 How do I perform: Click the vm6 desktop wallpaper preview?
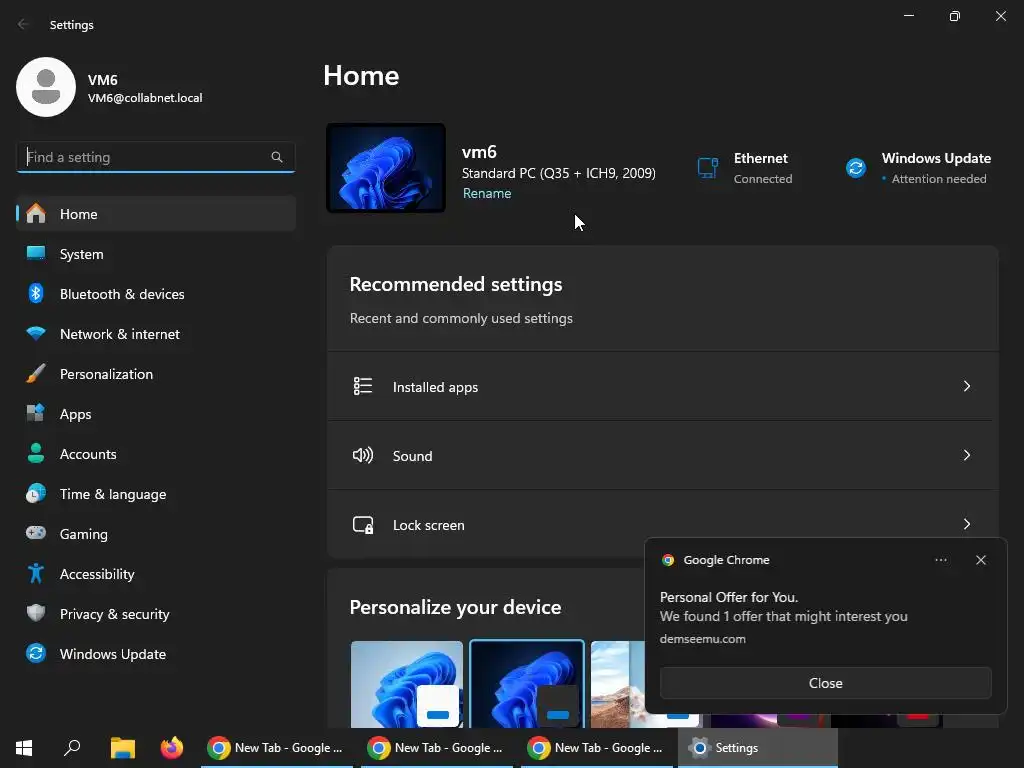pos(386,168)
